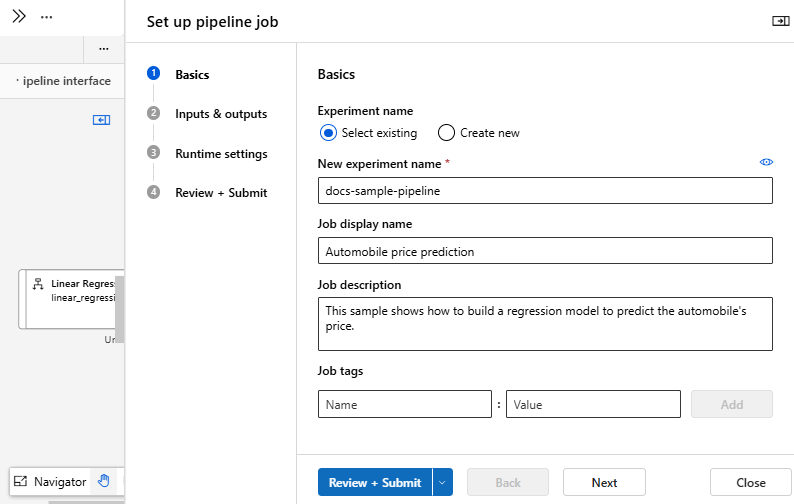Select the pan hand tool
This screenshot has width=794, height=504.
(x=105, y=481)
